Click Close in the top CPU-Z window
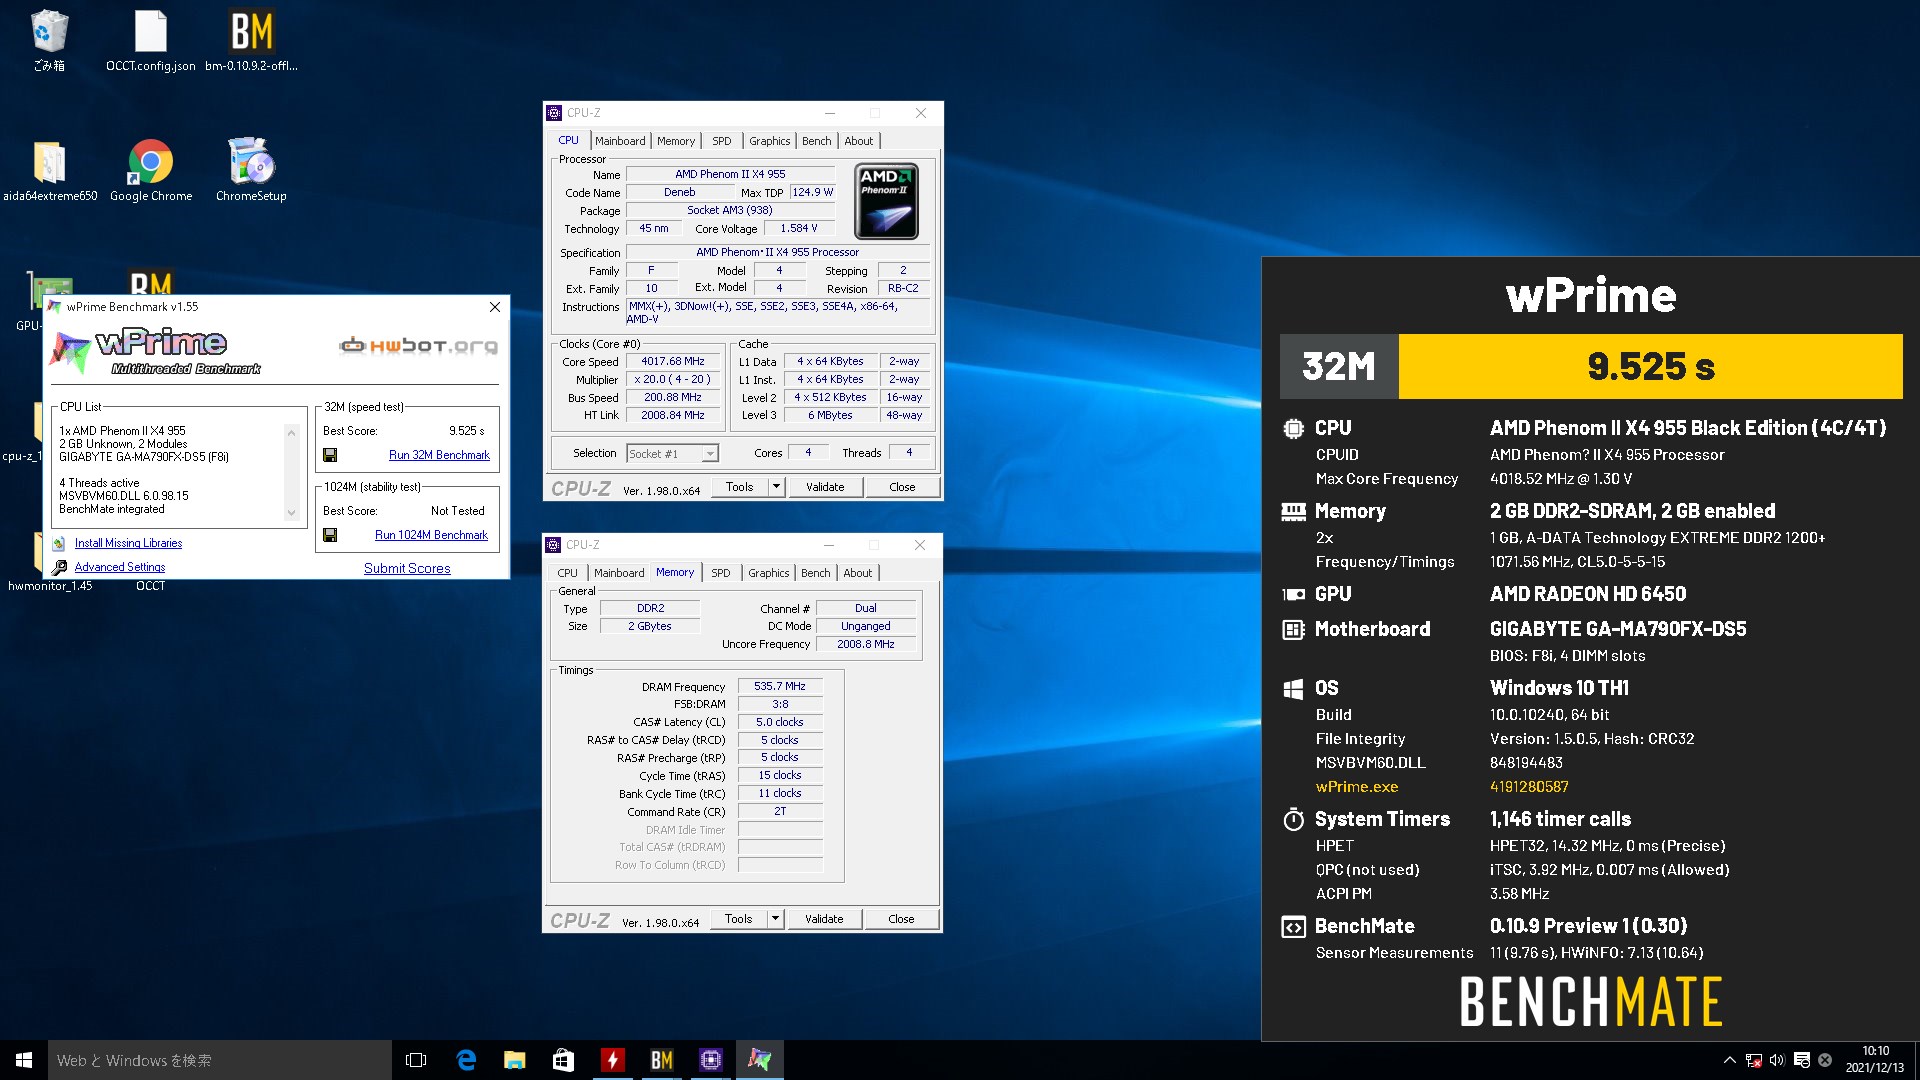Screen dimensions: 1920x1080 point(902,487)
